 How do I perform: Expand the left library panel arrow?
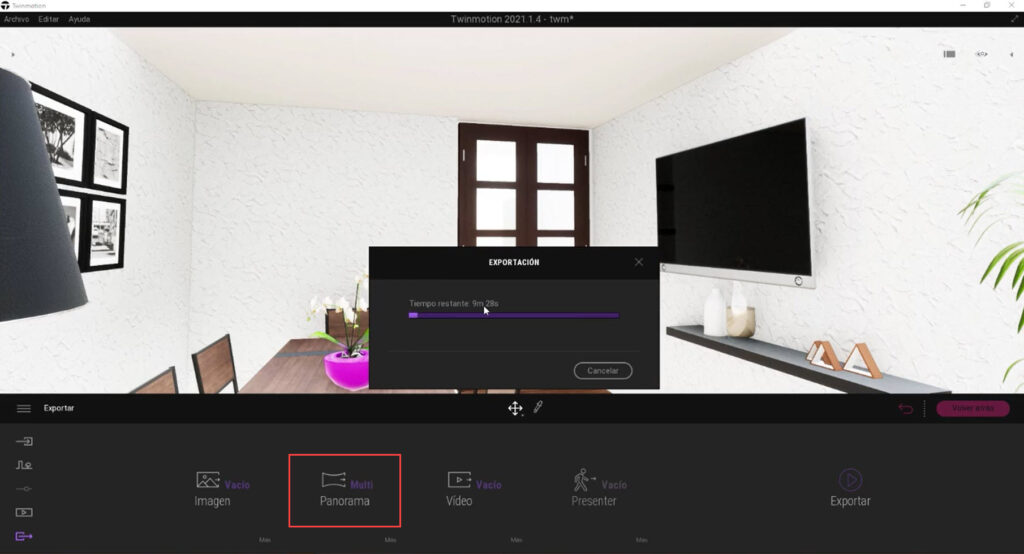coord(13,54)
